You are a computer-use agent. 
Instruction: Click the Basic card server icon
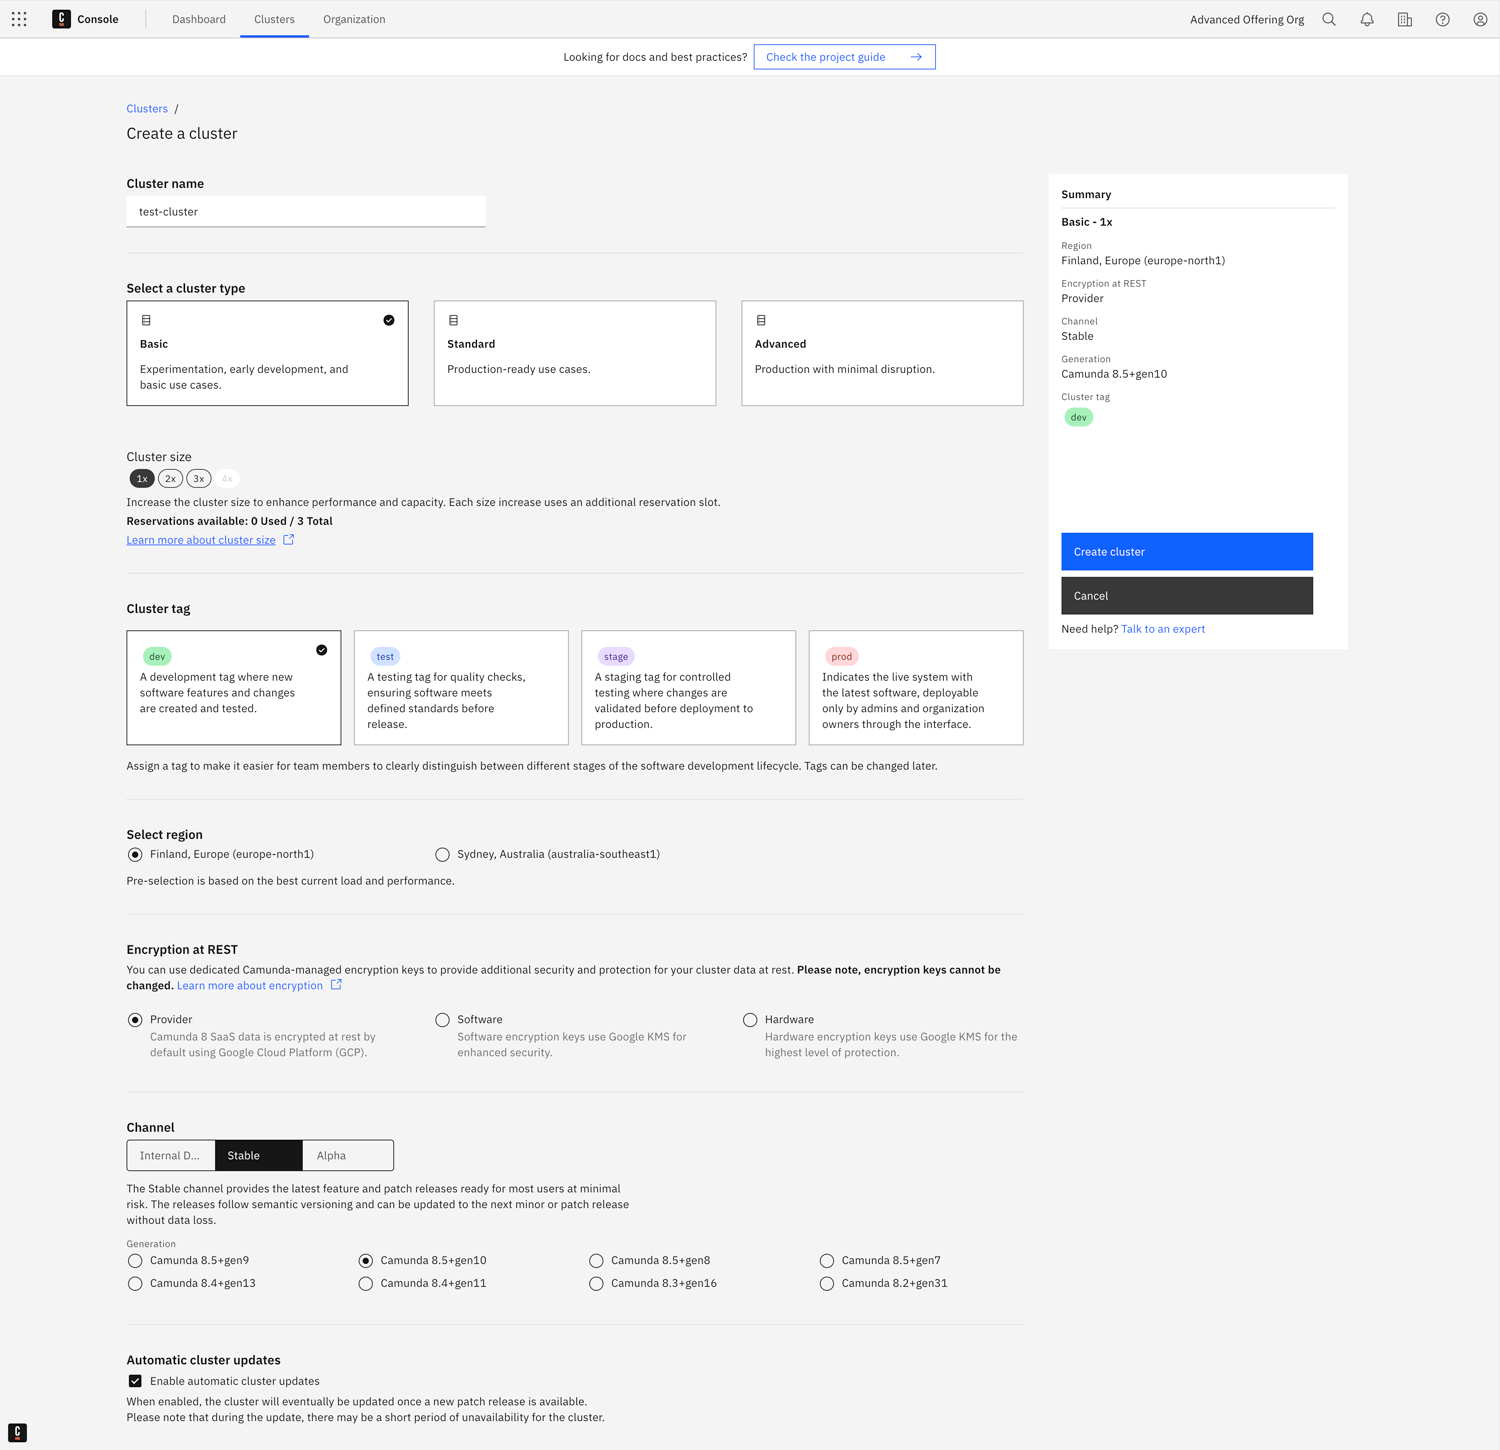pyautogui.click(x=146, y=320)
